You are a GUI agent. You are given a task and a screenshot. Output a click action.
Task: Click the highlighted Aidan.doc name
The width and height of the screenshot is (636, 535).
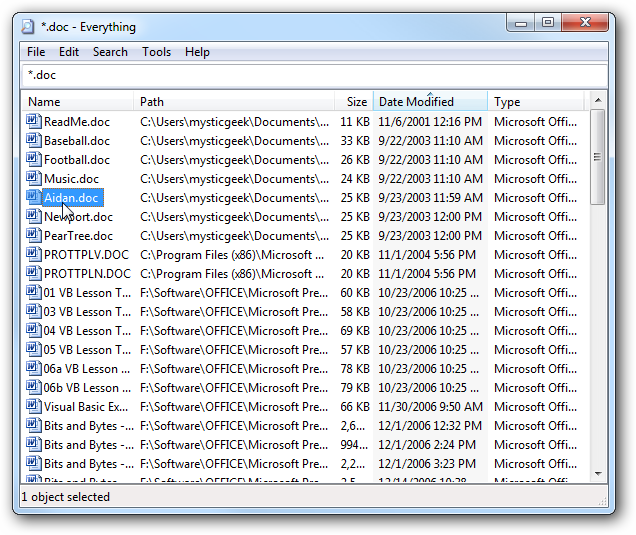[x=73, y=198]
